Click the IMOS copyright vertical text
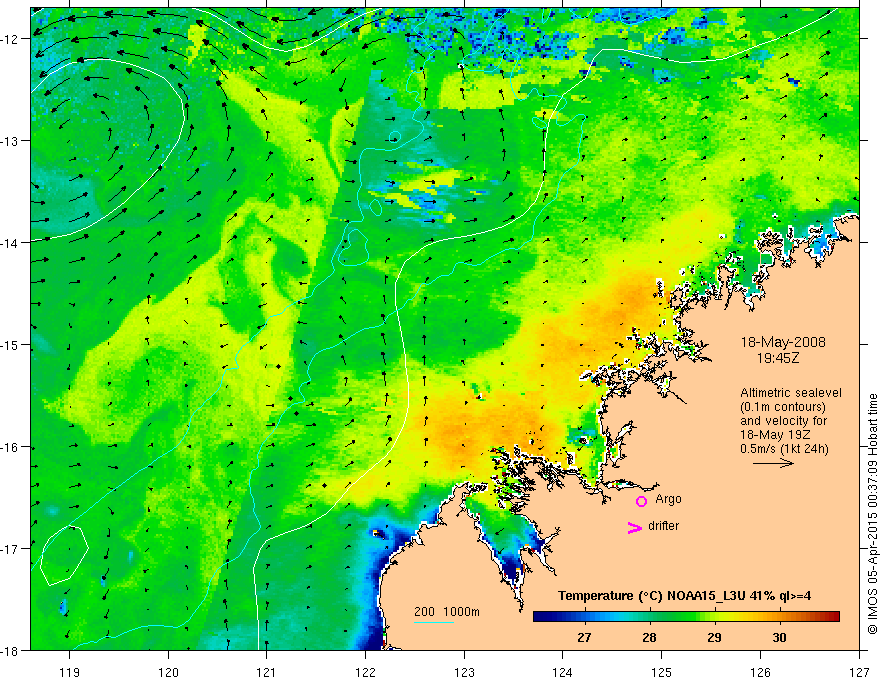This screenshot has height=680, width=880. (x=872, y=514)
